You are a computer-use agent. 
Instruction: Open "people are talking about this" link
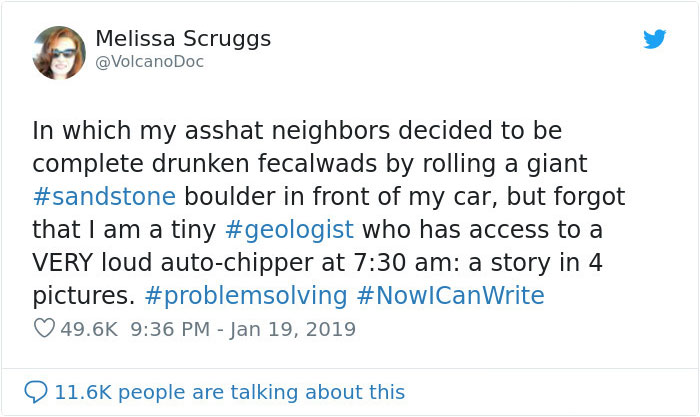[x=263, y=392]
